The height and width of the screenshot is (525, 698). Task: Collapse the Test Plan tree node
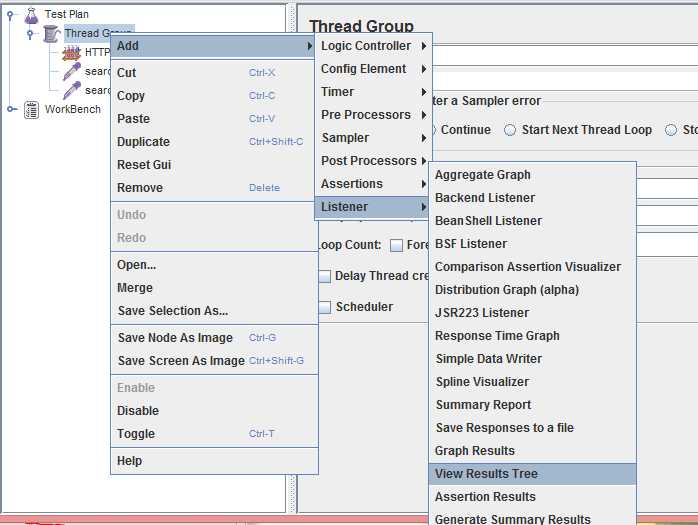[11, 15]
